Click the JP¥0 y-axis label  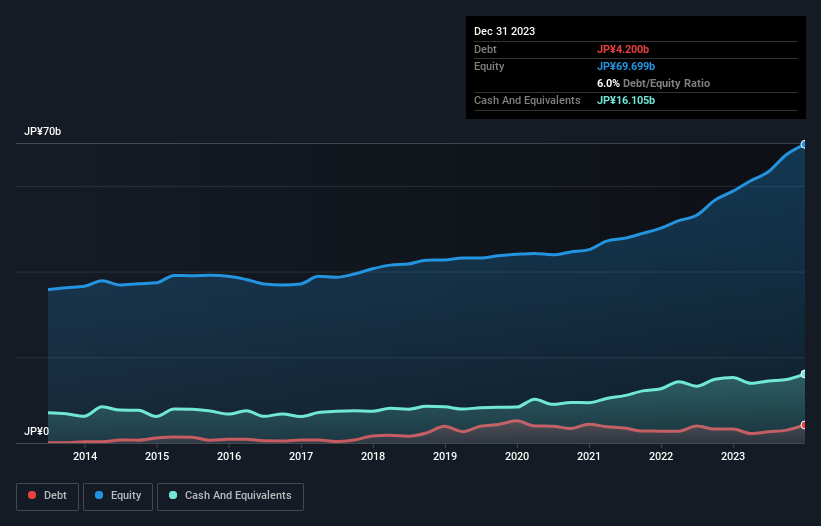(36, 431)
